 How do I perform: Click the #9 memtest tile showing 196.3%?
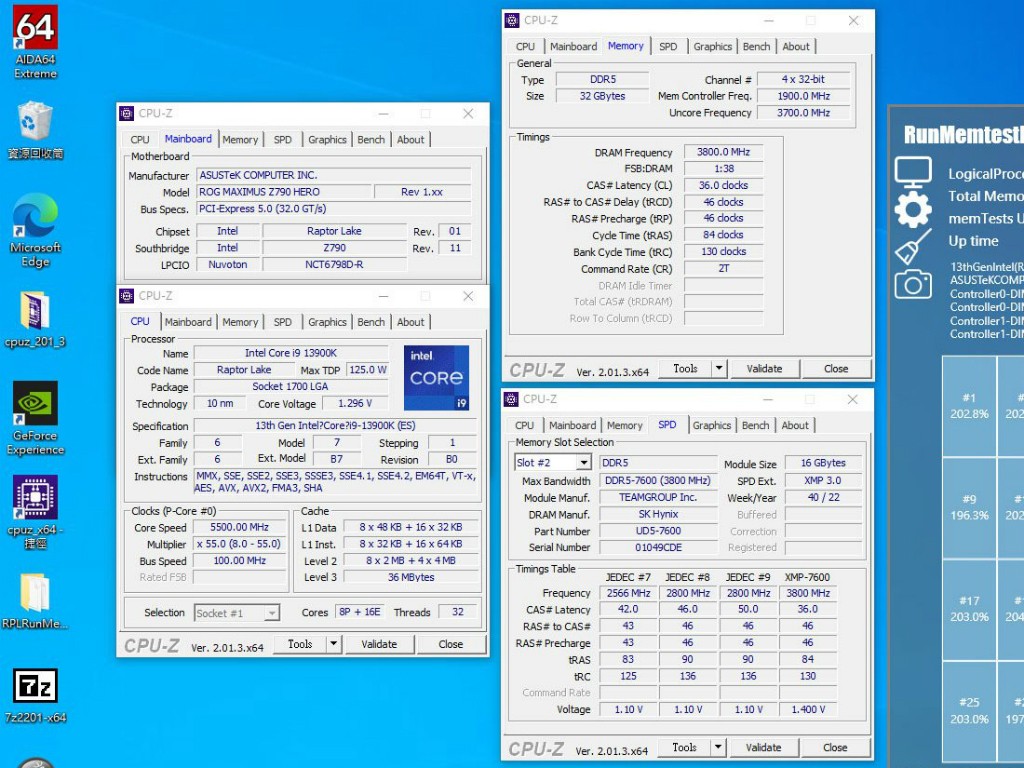click(968, 508)
